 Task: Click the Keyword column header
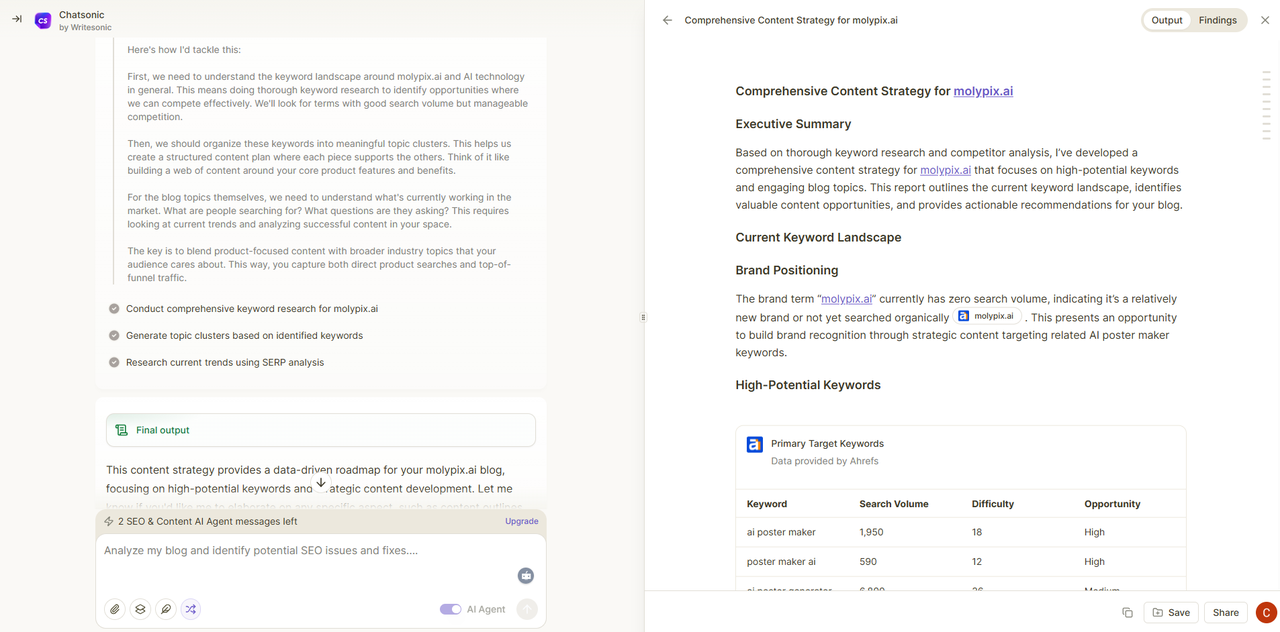[x=767, y=504]
